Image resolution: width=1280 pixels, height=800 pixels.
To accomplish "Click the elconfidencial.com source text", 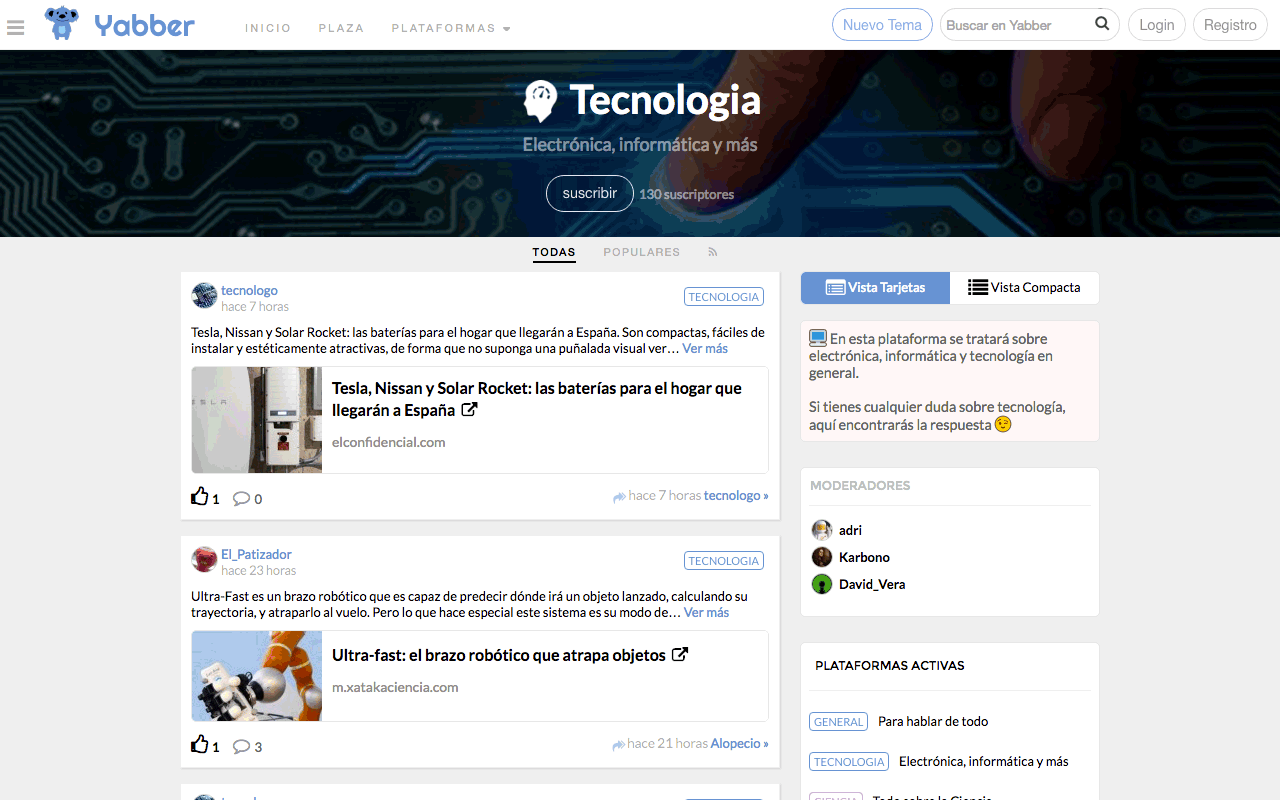I will [389, 442].
